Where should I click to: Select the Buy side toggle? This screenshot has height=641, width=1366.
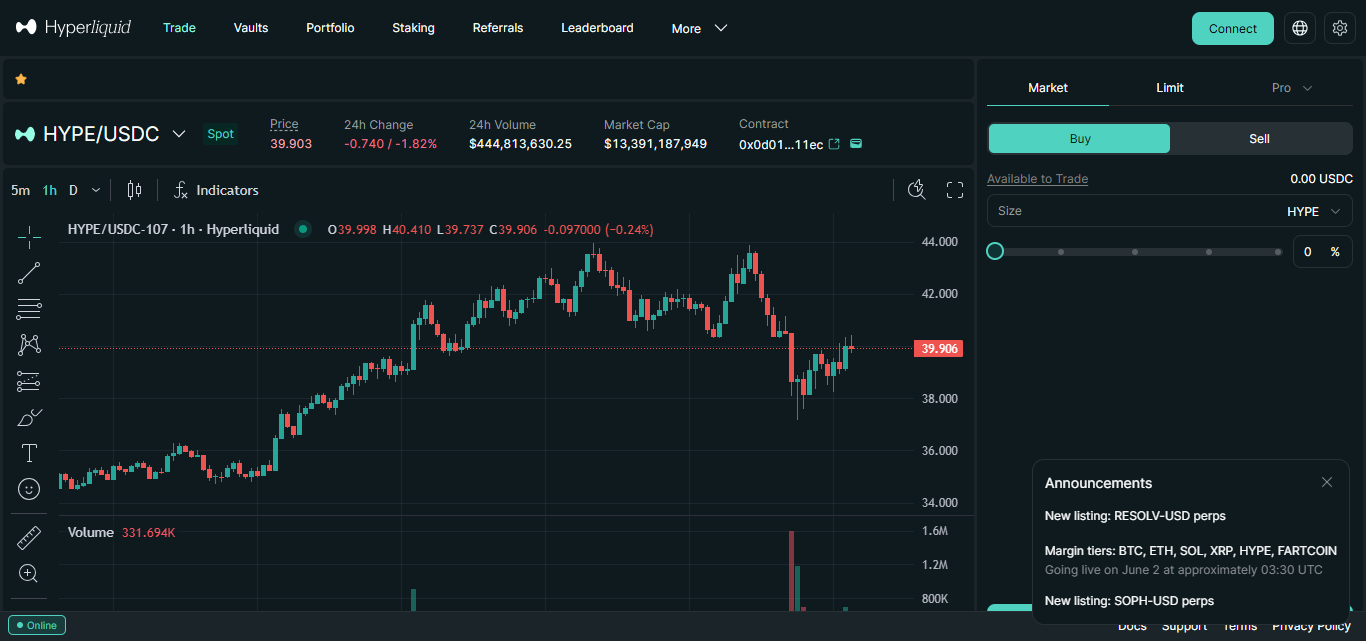(1079, 139)
